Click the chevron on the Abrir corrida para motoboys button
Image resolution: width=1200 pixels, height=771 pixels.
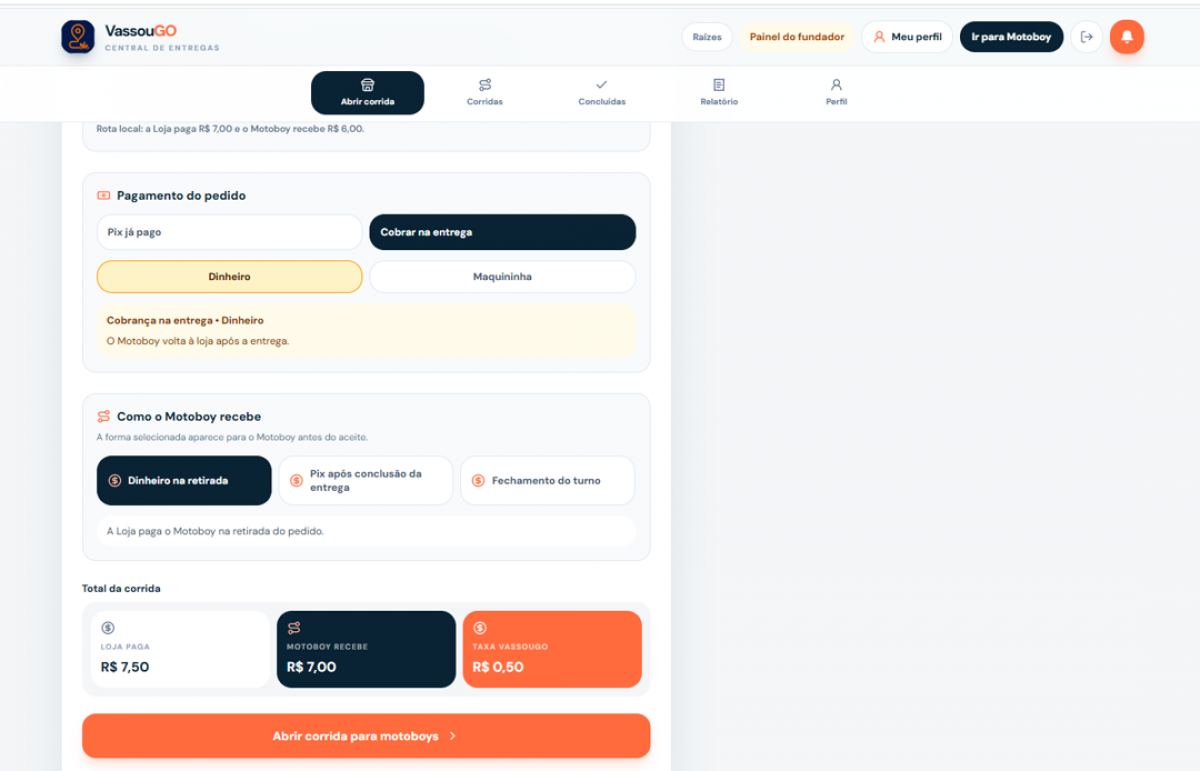pos(453,736)
